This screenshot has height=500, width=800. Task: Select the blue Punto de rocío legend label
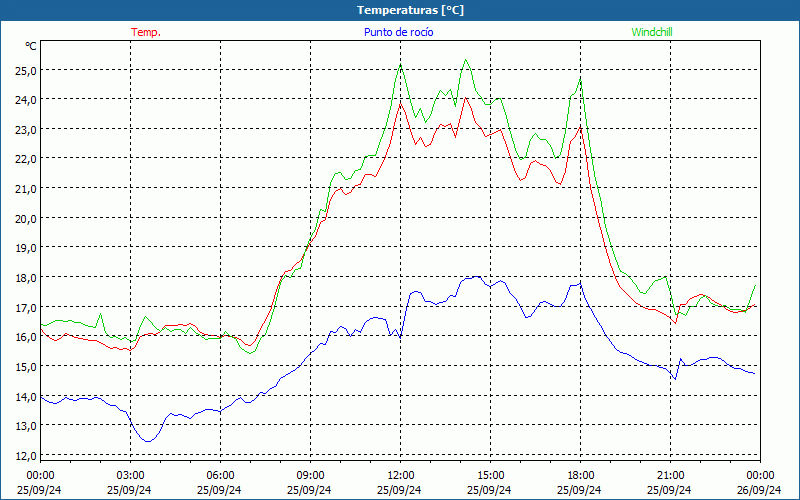point(398,32)
